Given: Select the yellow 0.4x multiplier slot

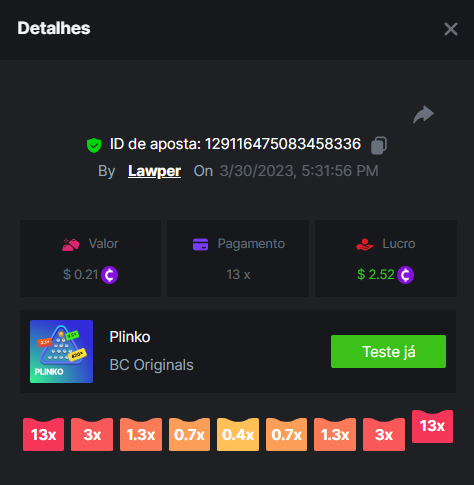Looking at the screenshot, I should pyautogui.click(x=238, y=434).
